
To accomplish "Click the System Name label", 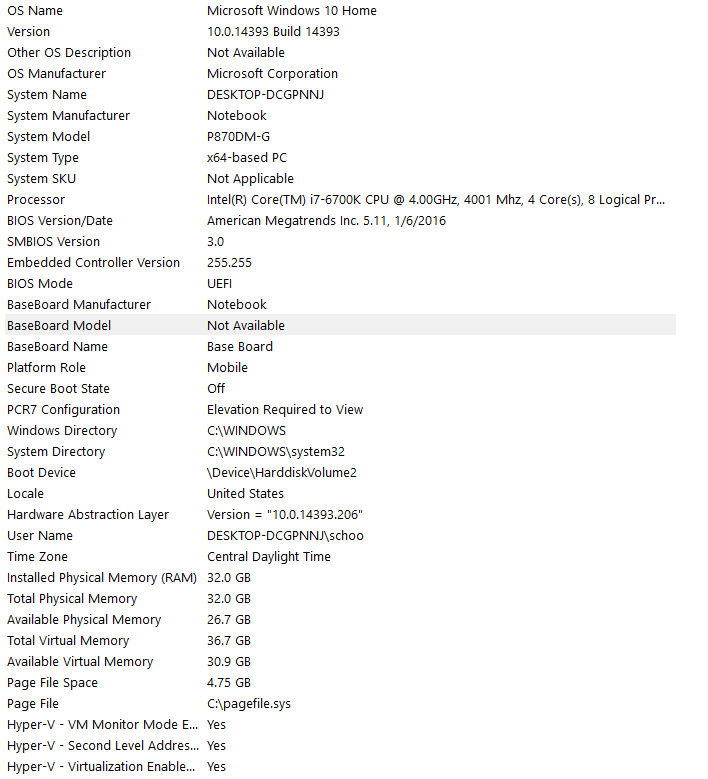I will click(x=47, y=94).
